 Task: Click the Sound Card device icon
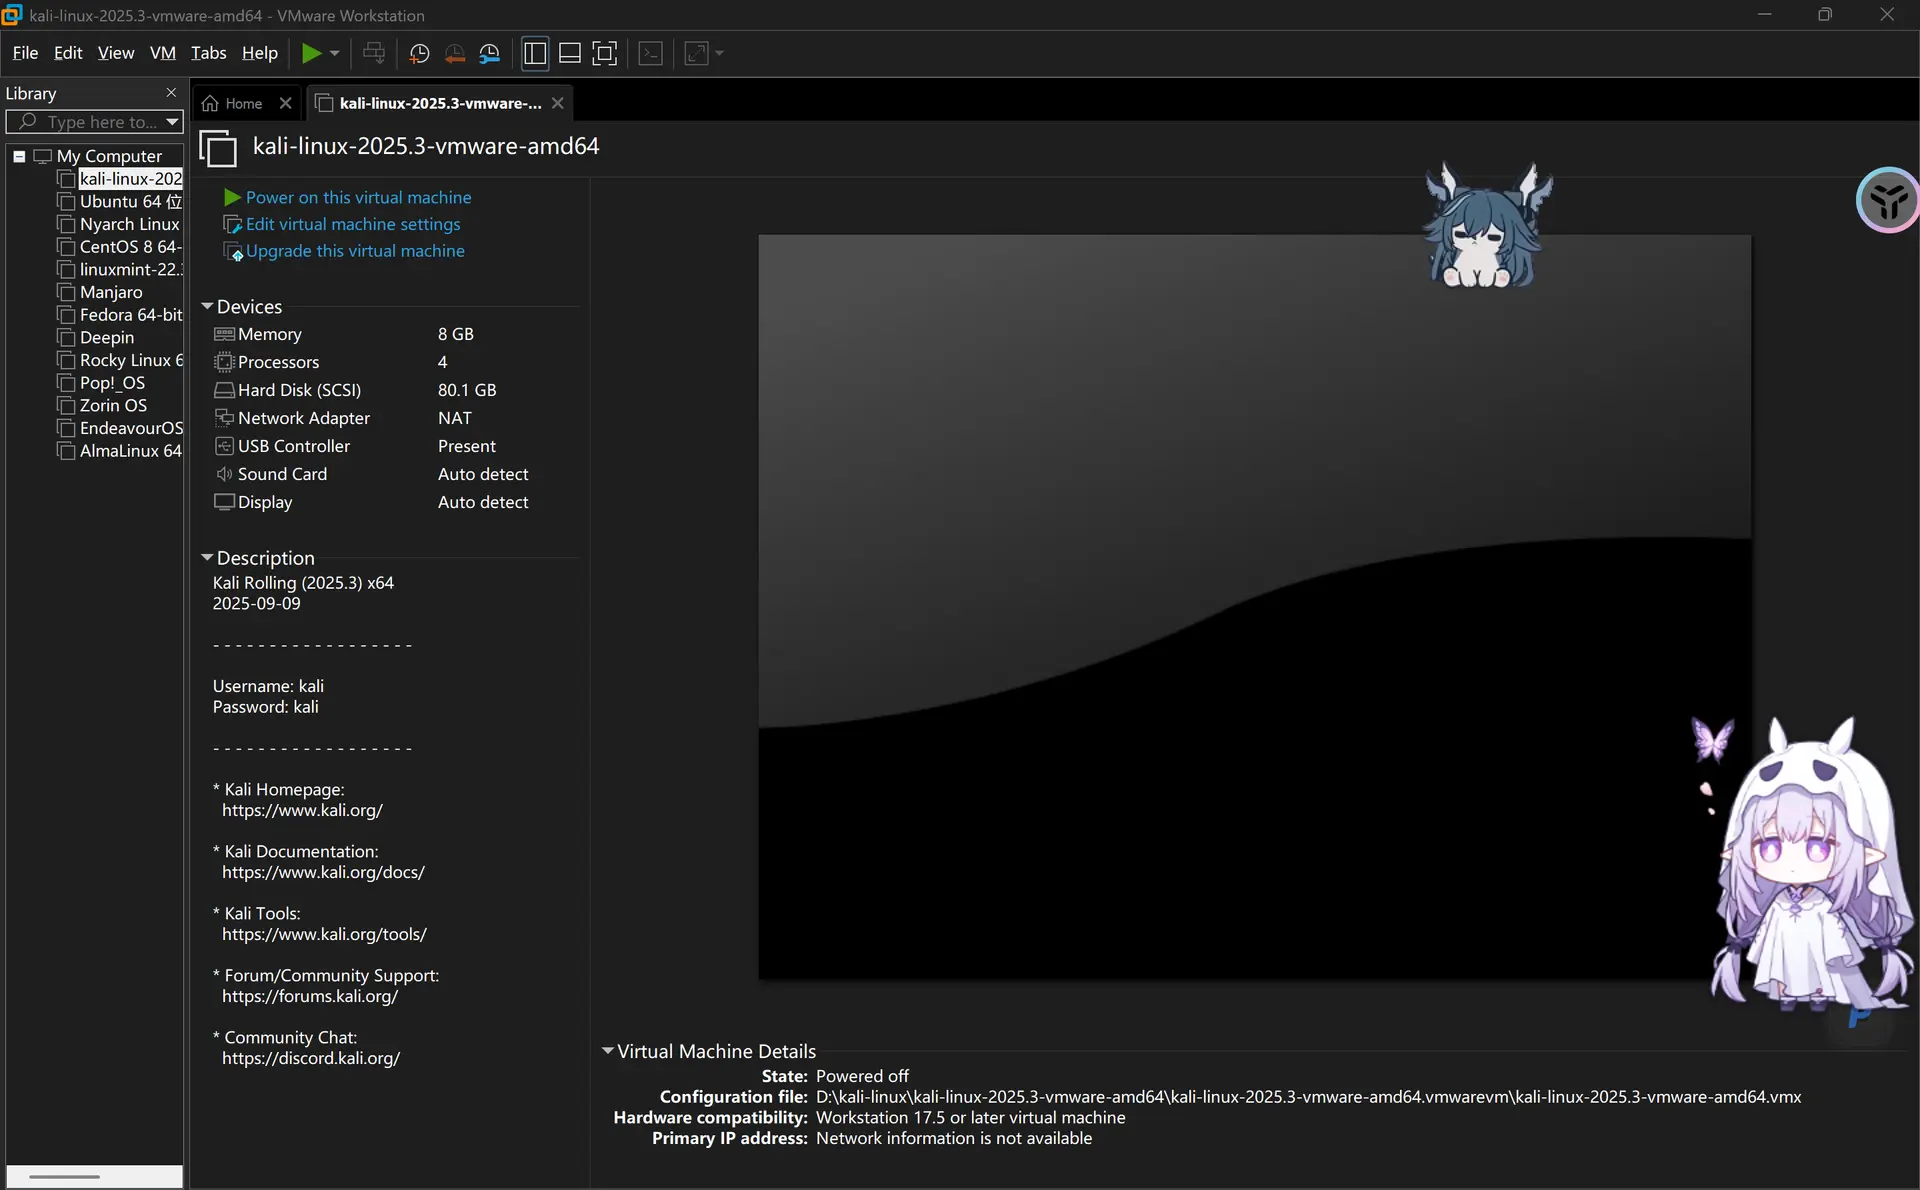pos(225,474)
